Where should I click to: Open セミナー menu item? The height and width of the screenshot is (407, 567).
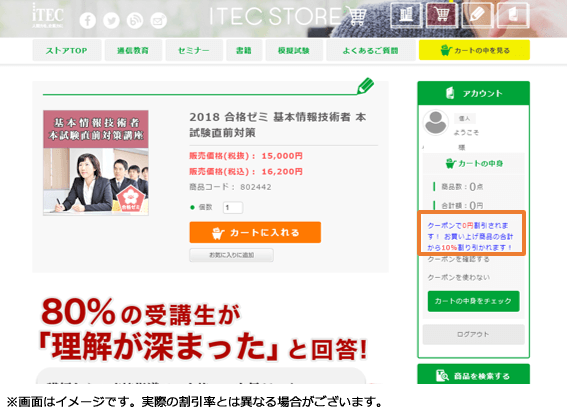(x=194, y=50)
